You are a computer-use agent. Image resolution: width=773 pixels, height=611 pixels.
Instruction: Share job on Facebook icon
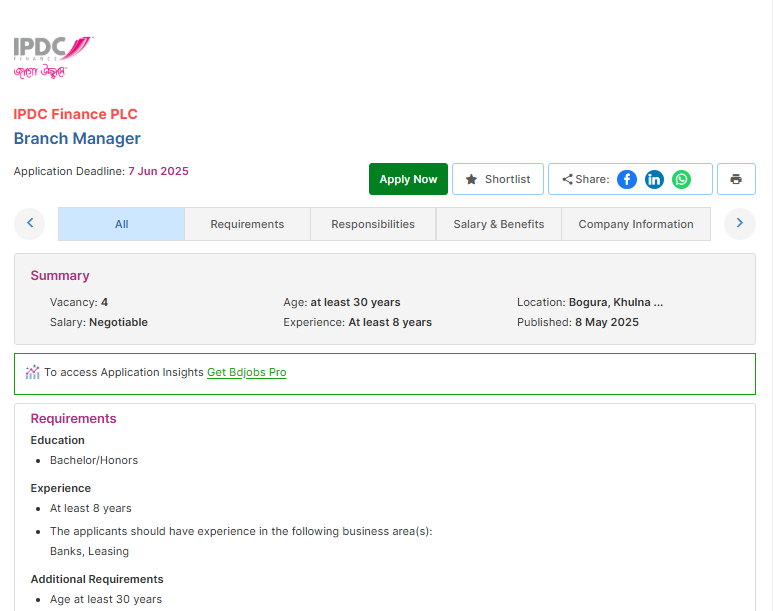coord(627,179)
